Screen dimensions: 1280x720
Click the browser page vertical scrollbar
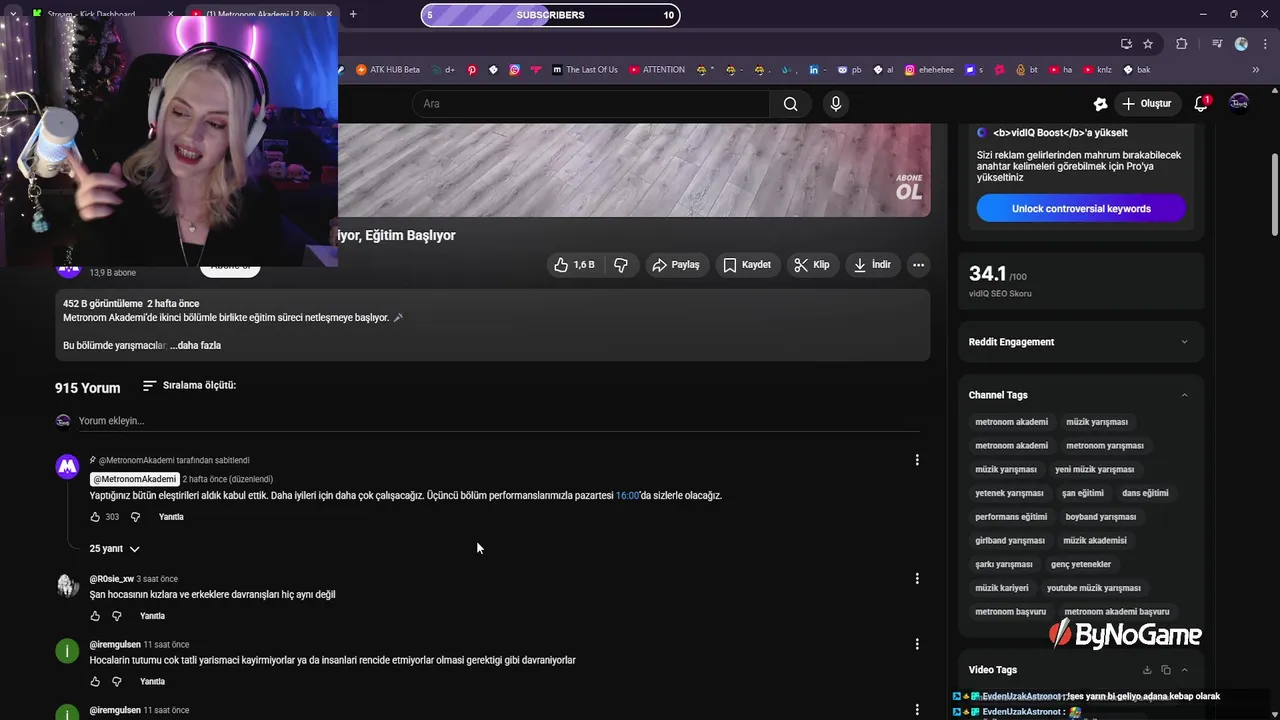click(x=1274, y=195)
